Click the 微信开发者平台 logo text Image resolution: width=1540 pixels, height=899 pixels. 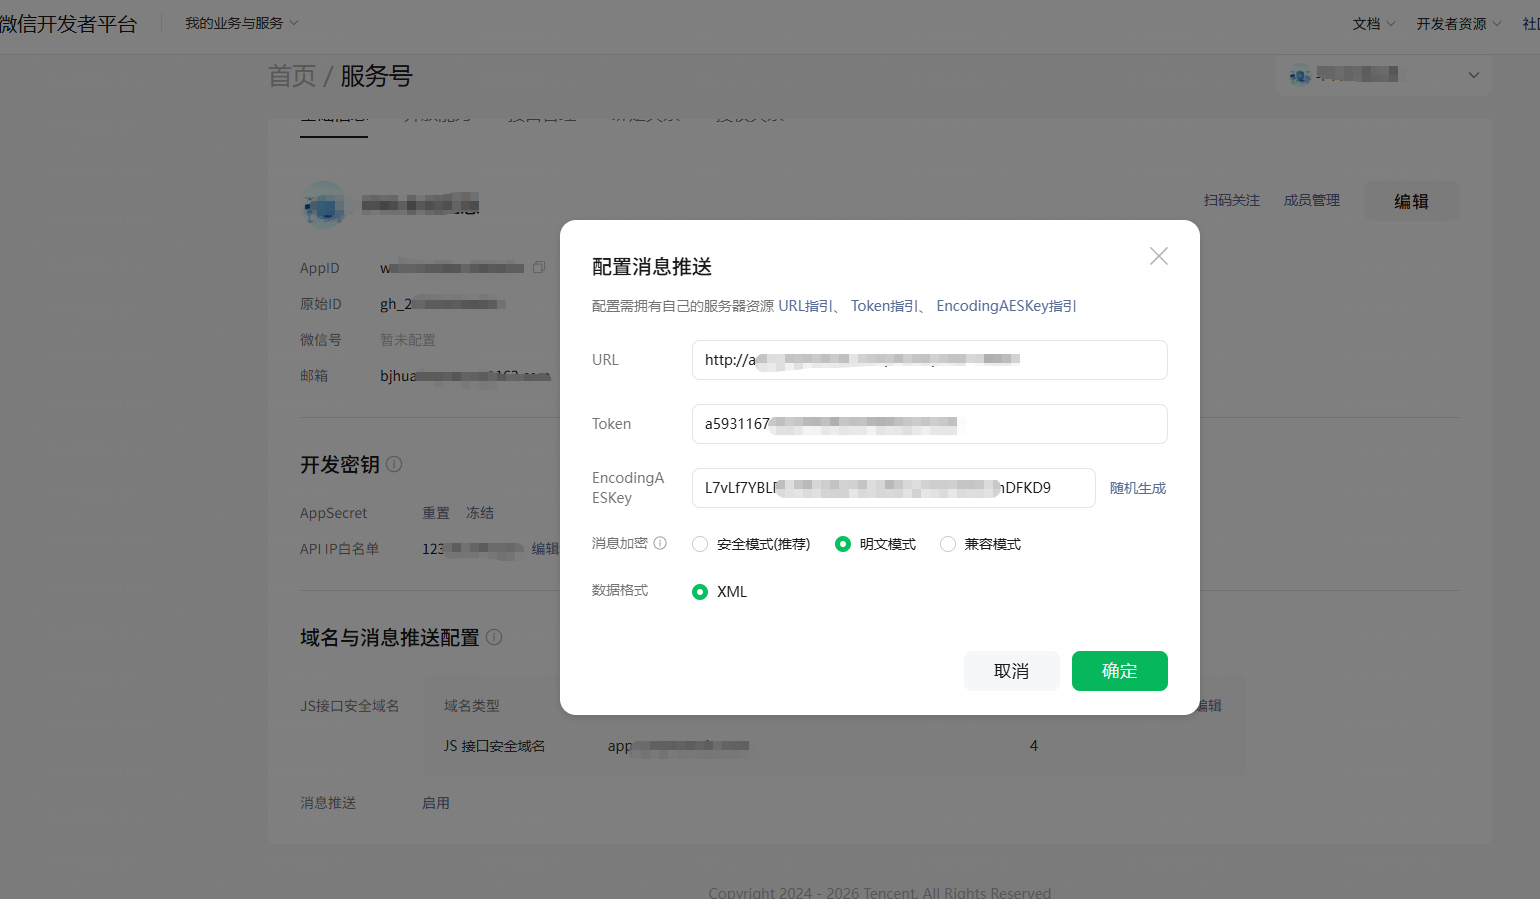click(x=68, y=24)
